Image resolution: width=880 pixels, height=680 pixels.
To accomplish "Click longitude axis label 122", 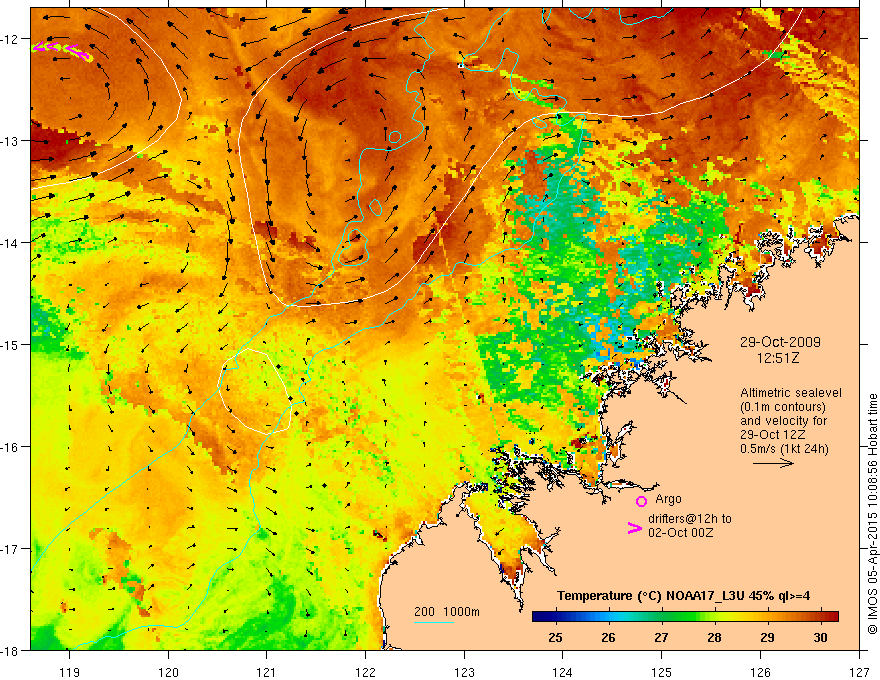I will [365, 672].
